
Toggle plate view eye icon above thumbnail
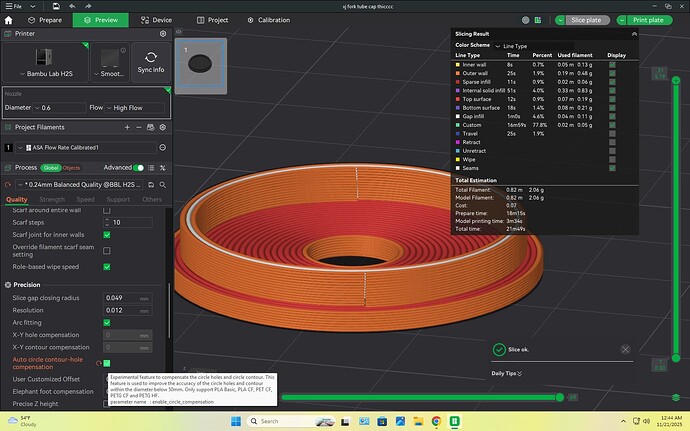(x=179, y=32)
